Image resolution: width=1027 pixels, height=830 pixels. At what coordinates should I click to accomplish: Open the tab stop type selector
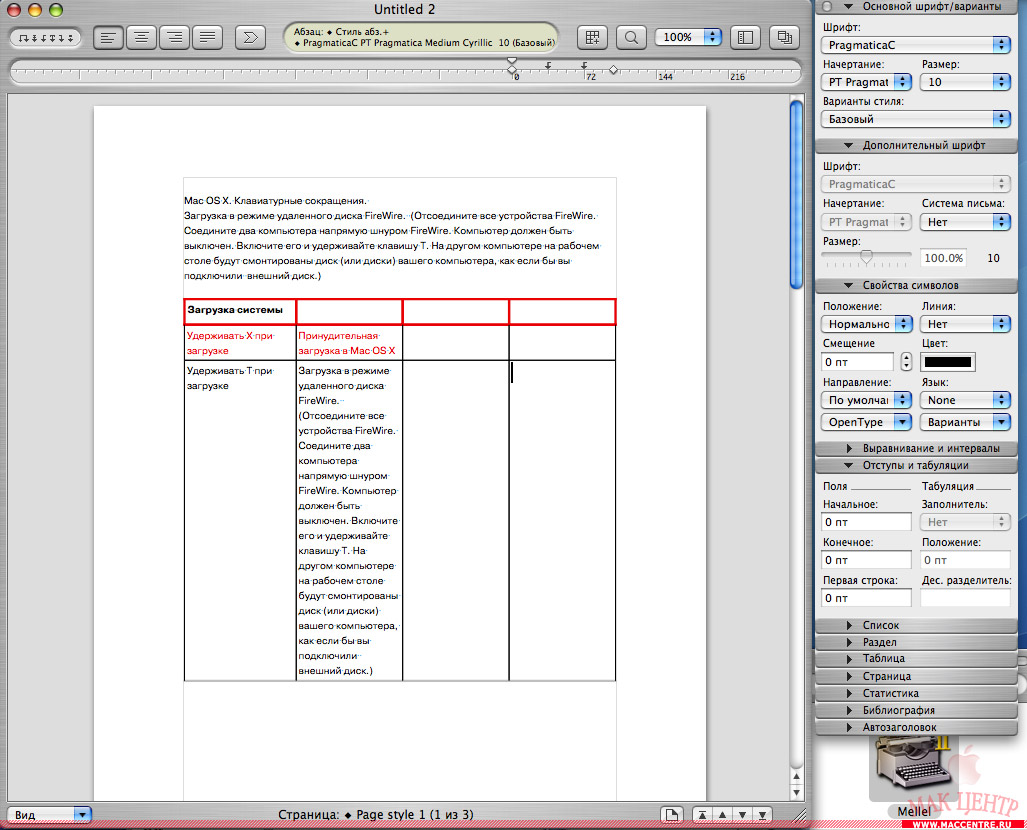(x=45, y=38)
